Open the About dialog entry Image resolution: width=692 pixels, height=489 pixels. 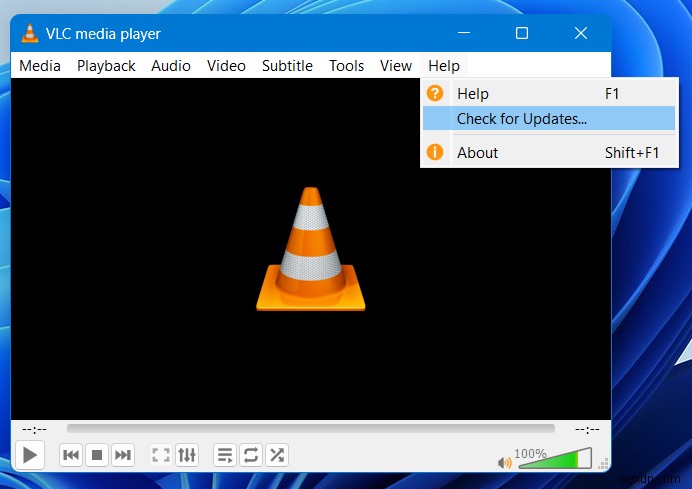[x=549, y=153]
